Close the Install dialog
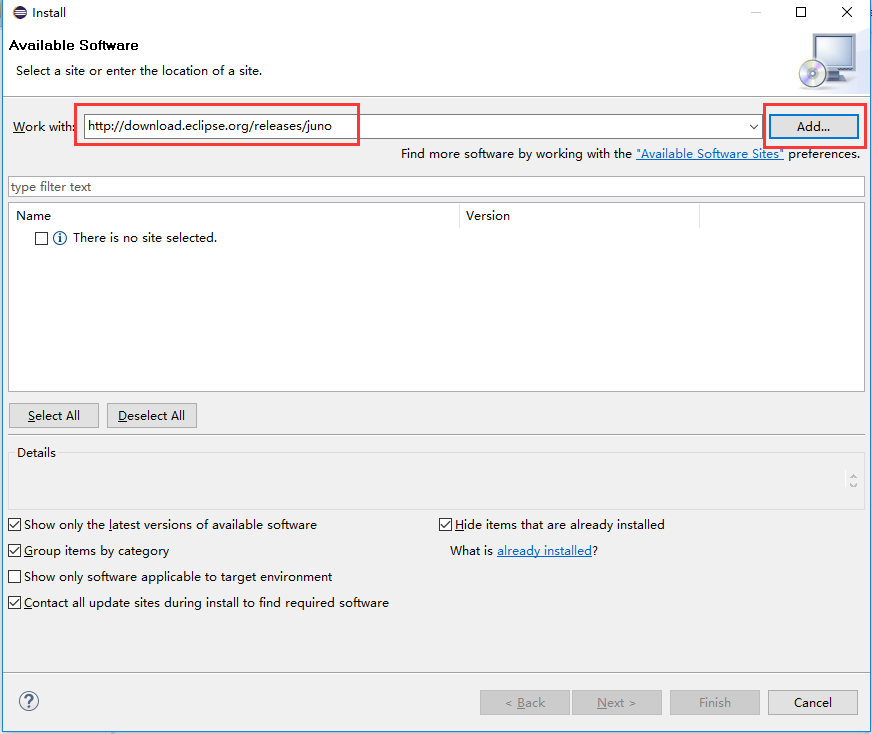 click(847, 12)
